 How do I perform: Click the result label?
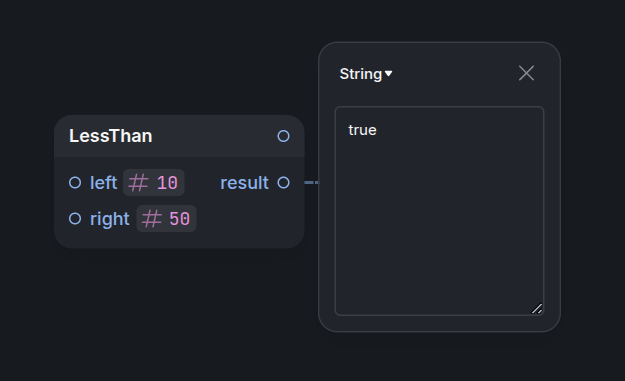coord(244,183)
